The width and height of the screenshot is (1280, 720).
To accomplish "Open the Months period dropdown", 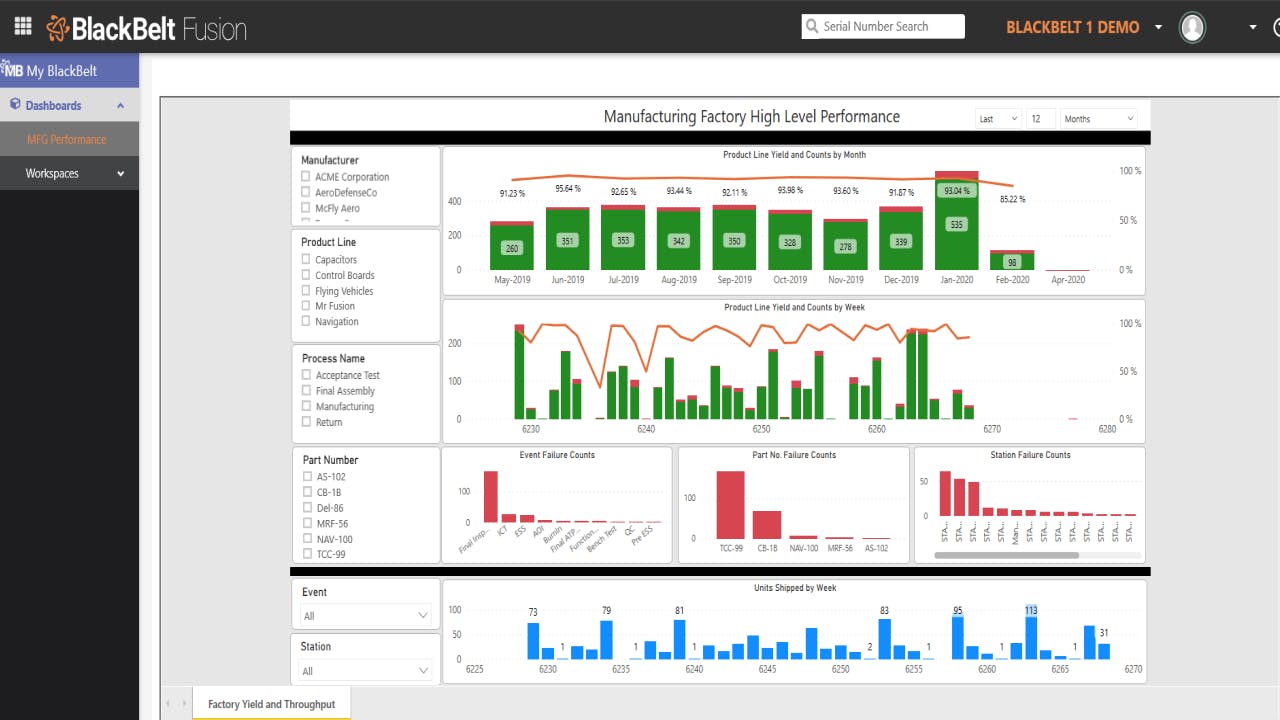I will coord(1098,119).
